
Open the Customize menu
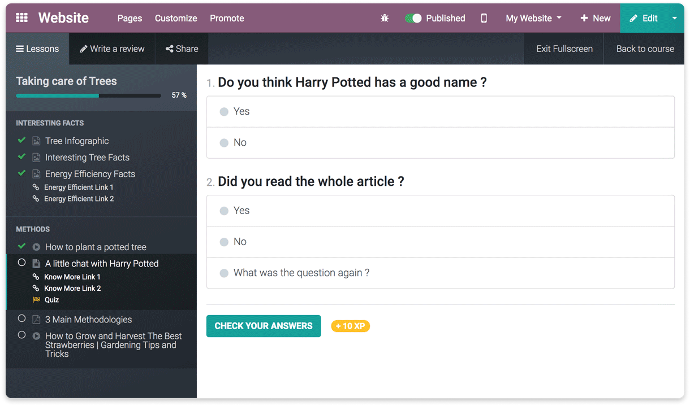(x=176, y=18)
